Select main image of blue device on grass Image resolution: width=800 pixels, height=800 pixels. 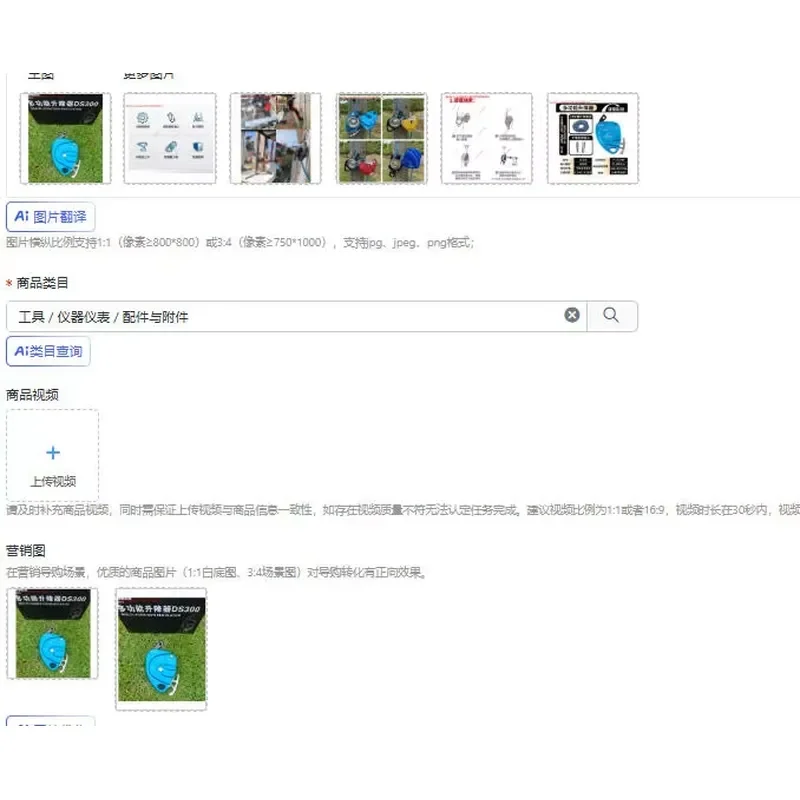(x=65, y=138)
